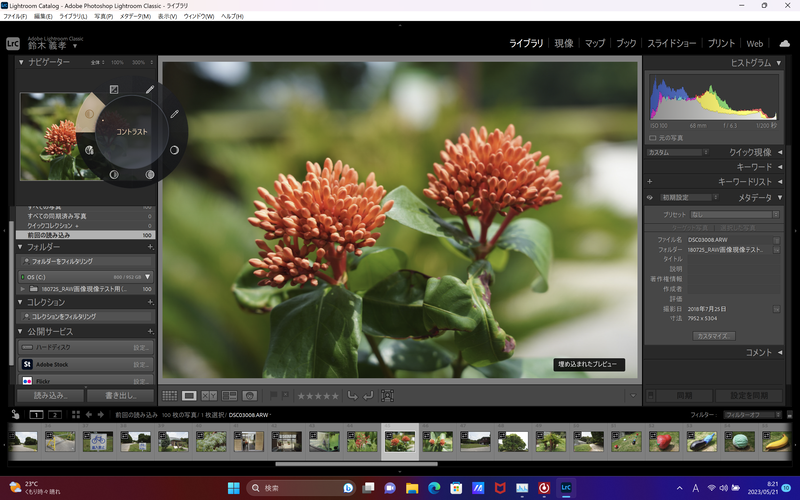Viewport: 800px width, 500px height.
Task: Rotate photo clockwise in toolbar
Action: pos(368,395)
